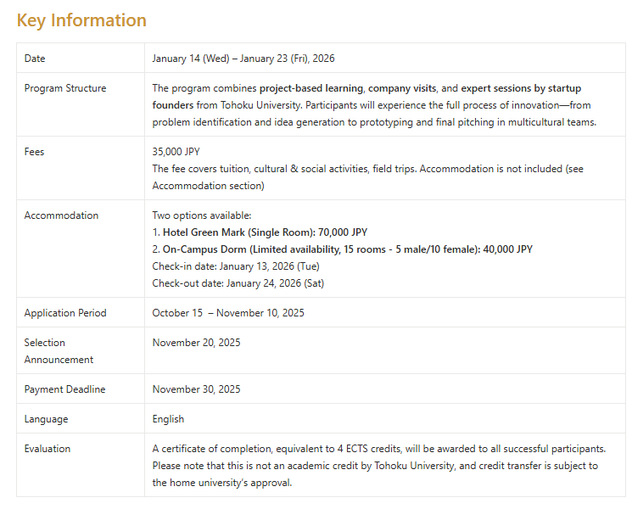Click the Language row label
638x509 pixels.
click(46, 419)
